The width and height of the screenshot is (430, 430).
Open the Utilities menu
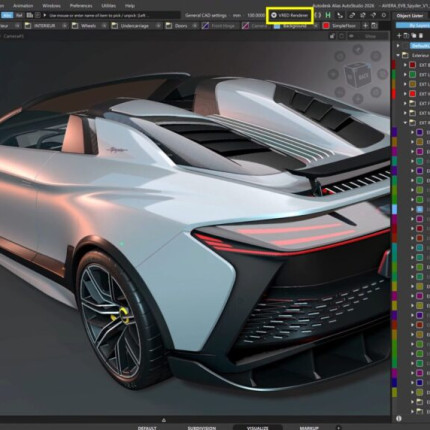tap(109, 6)
